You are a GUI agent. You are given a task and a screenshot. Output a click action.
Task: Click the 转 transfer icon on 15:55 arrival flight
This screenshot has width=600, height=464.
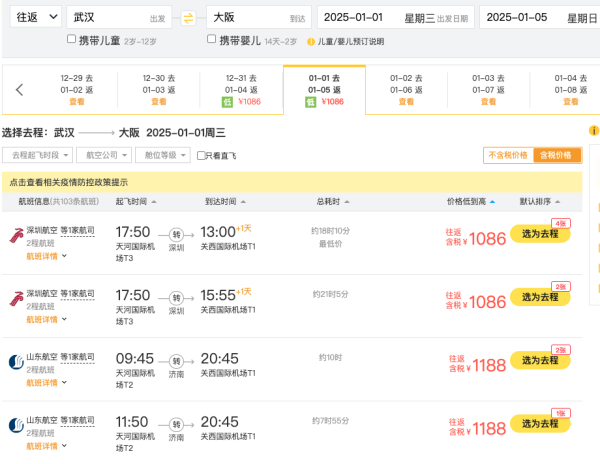(176, 298)
